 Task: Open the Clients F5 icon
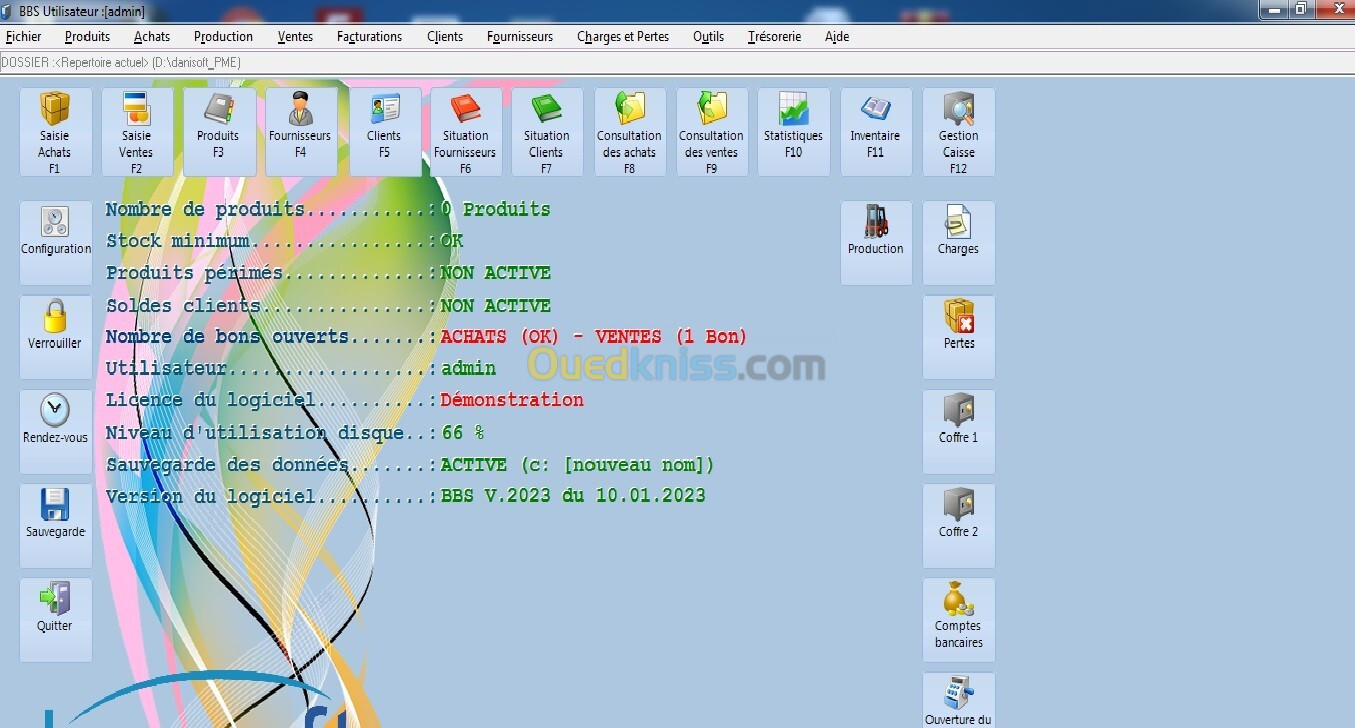click(384, 132)
